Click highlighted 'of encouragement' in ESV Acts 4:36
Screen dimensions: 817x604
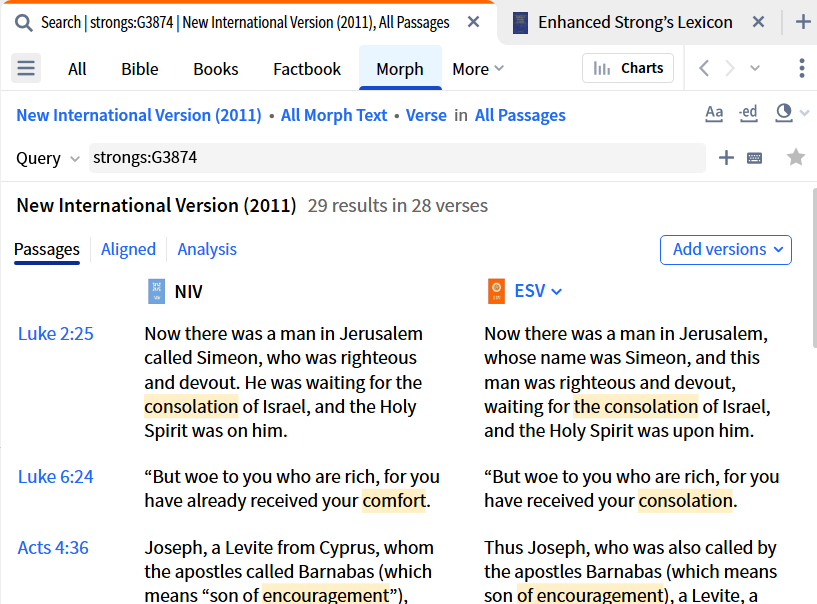pyautogui.click(x=591, y=595)
